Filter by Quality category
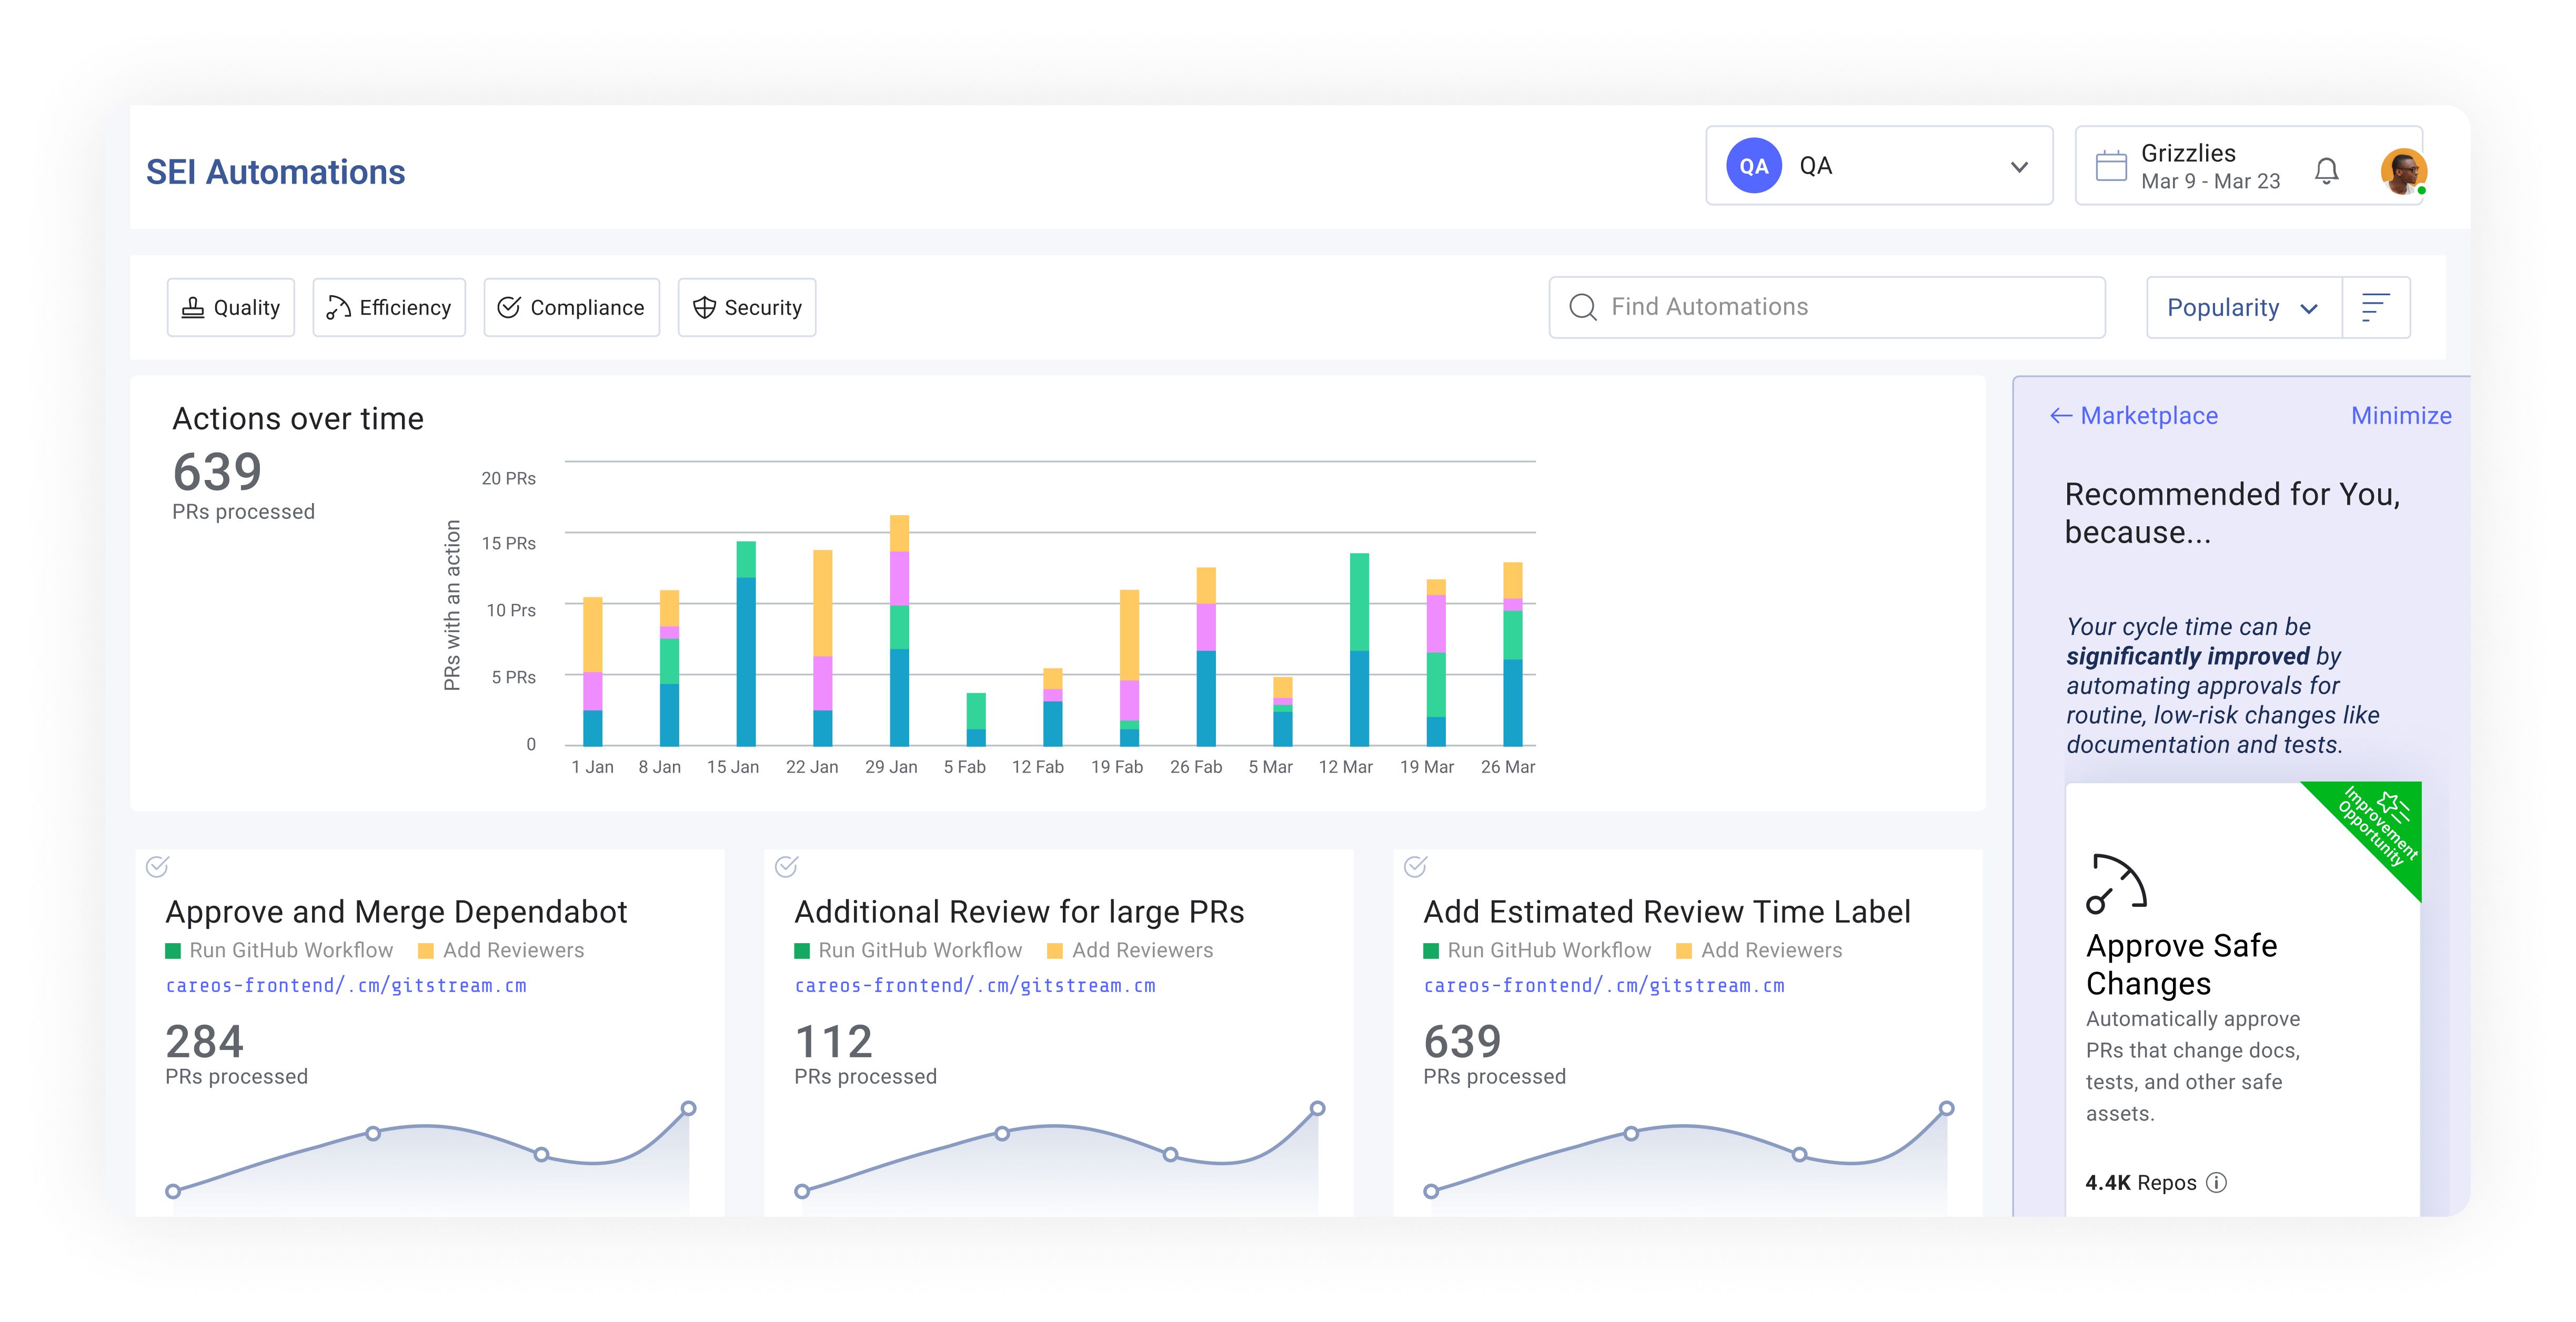 (x=230, y=308)
